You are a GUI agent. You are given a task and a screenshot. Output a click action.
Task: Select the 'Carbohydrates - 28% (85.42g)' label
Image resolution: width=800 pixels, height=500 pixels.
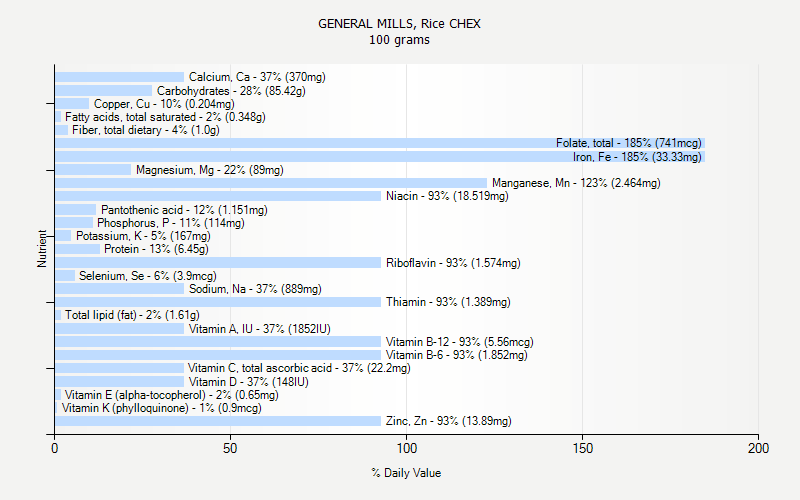(231, 91)
